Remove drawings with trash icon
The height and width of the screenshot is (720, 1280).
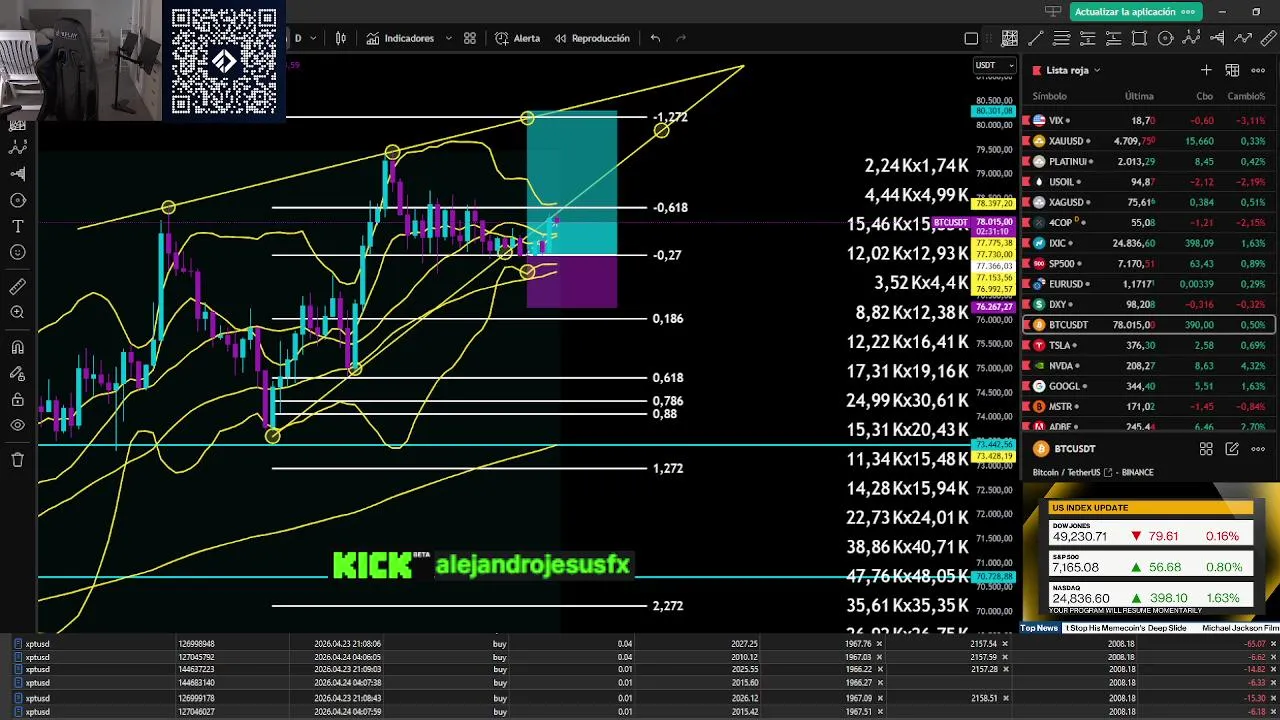[x=17, y=460]
